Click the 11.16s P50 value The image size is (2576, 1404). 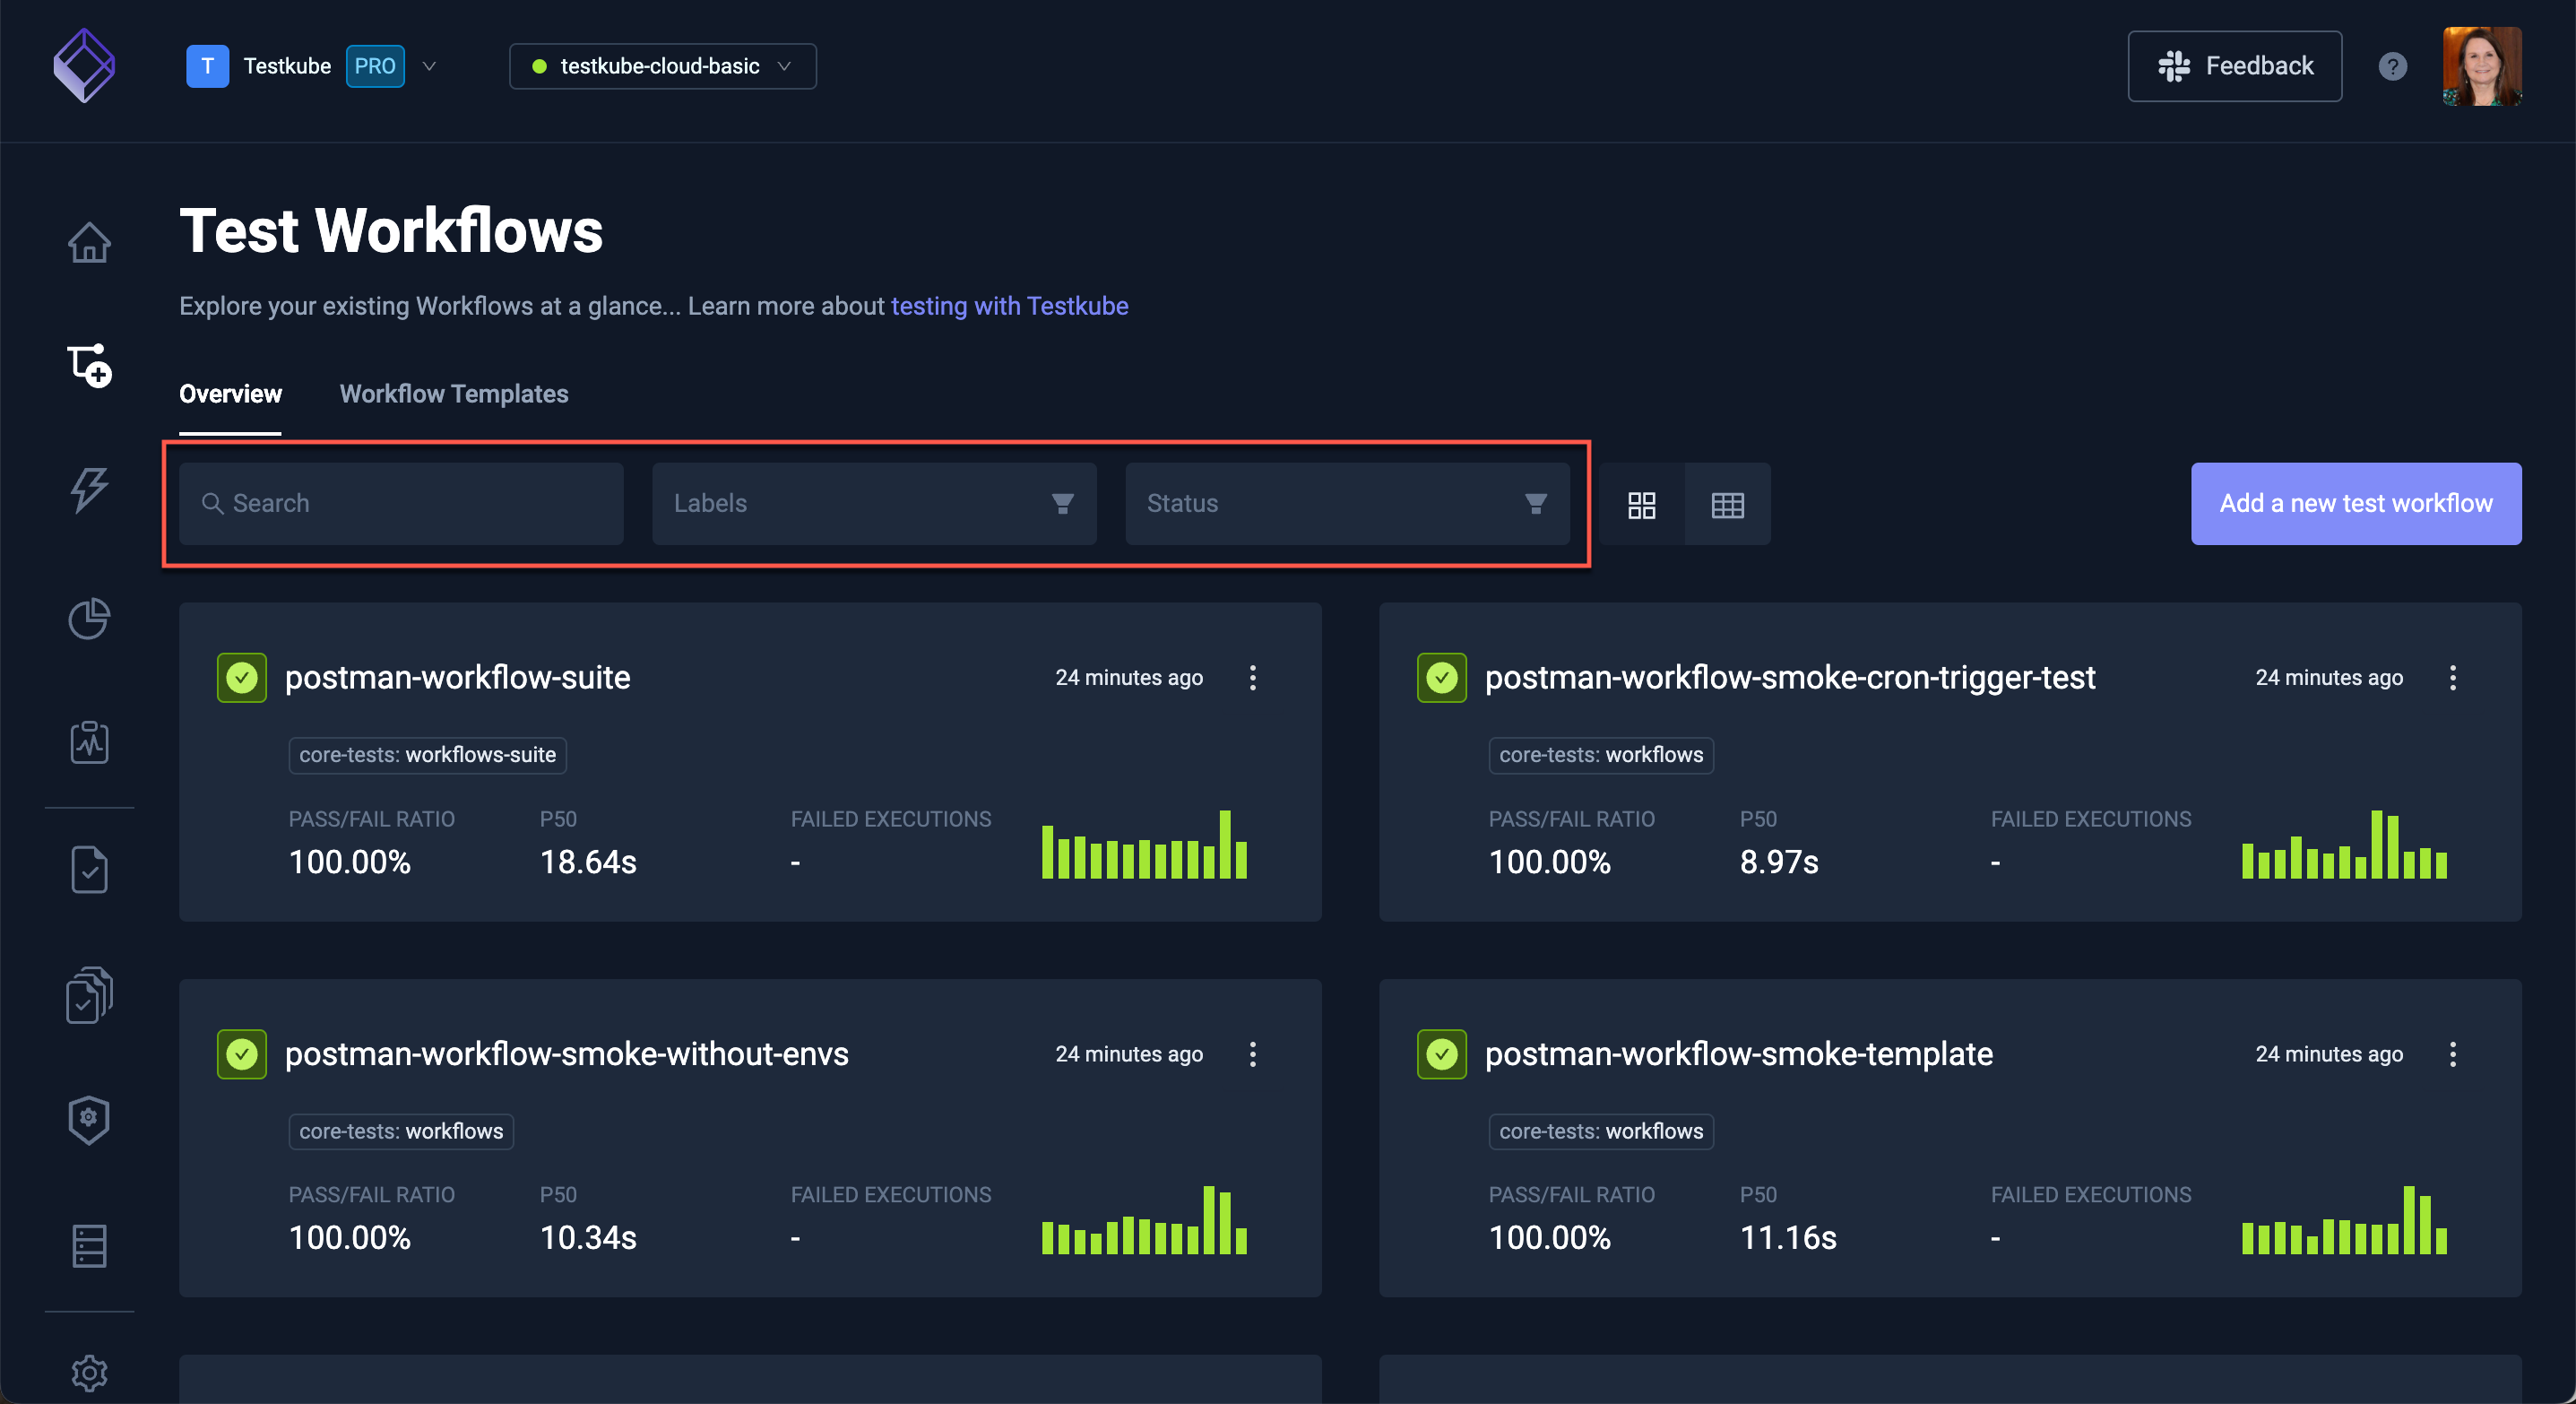[1788, 1238]
